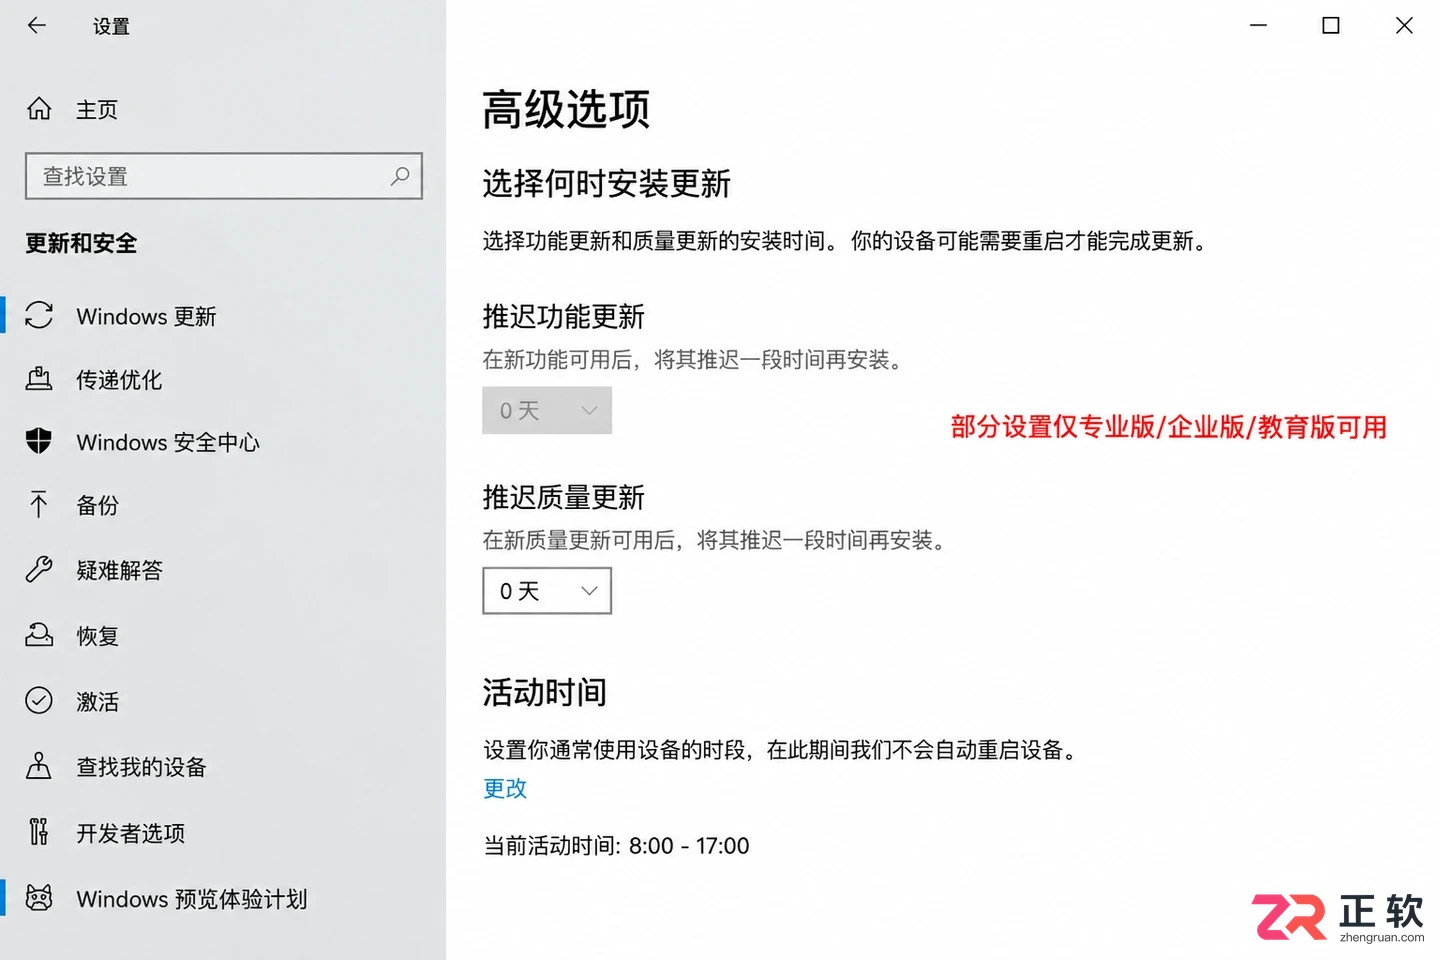This screenshot has width=1440, height=960.
Task: Select the 传递优化 icon
Action: point(39,379)
